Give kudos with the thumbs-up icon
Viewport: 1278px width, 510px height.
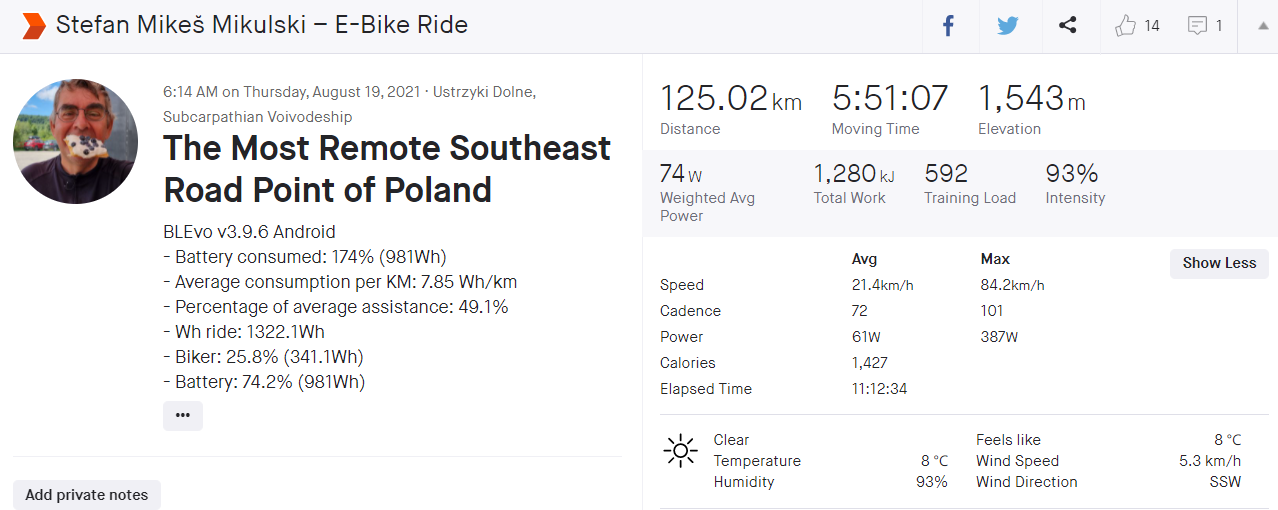coord(1126,26)
